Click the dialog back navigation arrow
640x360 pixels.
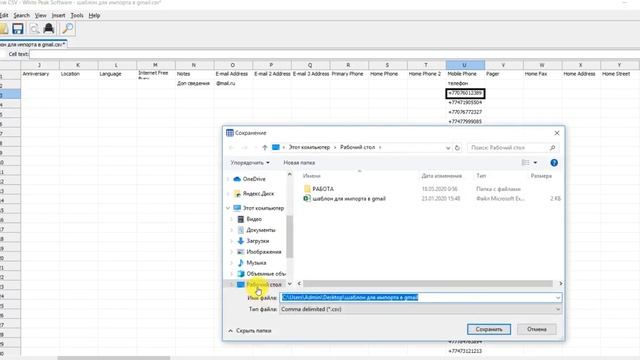[x=231, y=147]
